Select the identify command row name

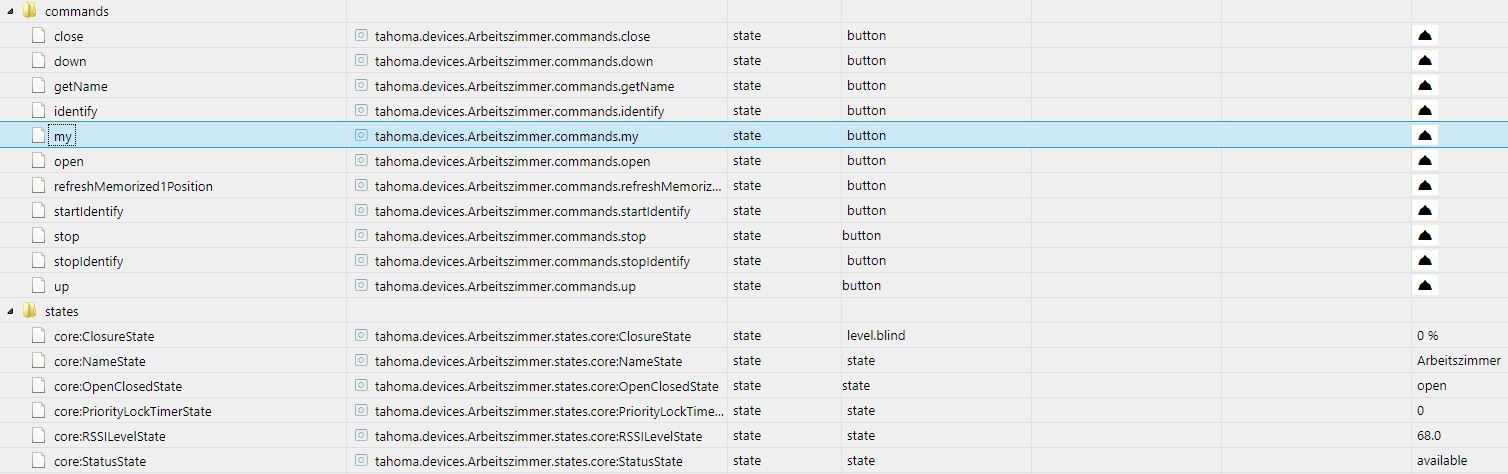point(76,111)
